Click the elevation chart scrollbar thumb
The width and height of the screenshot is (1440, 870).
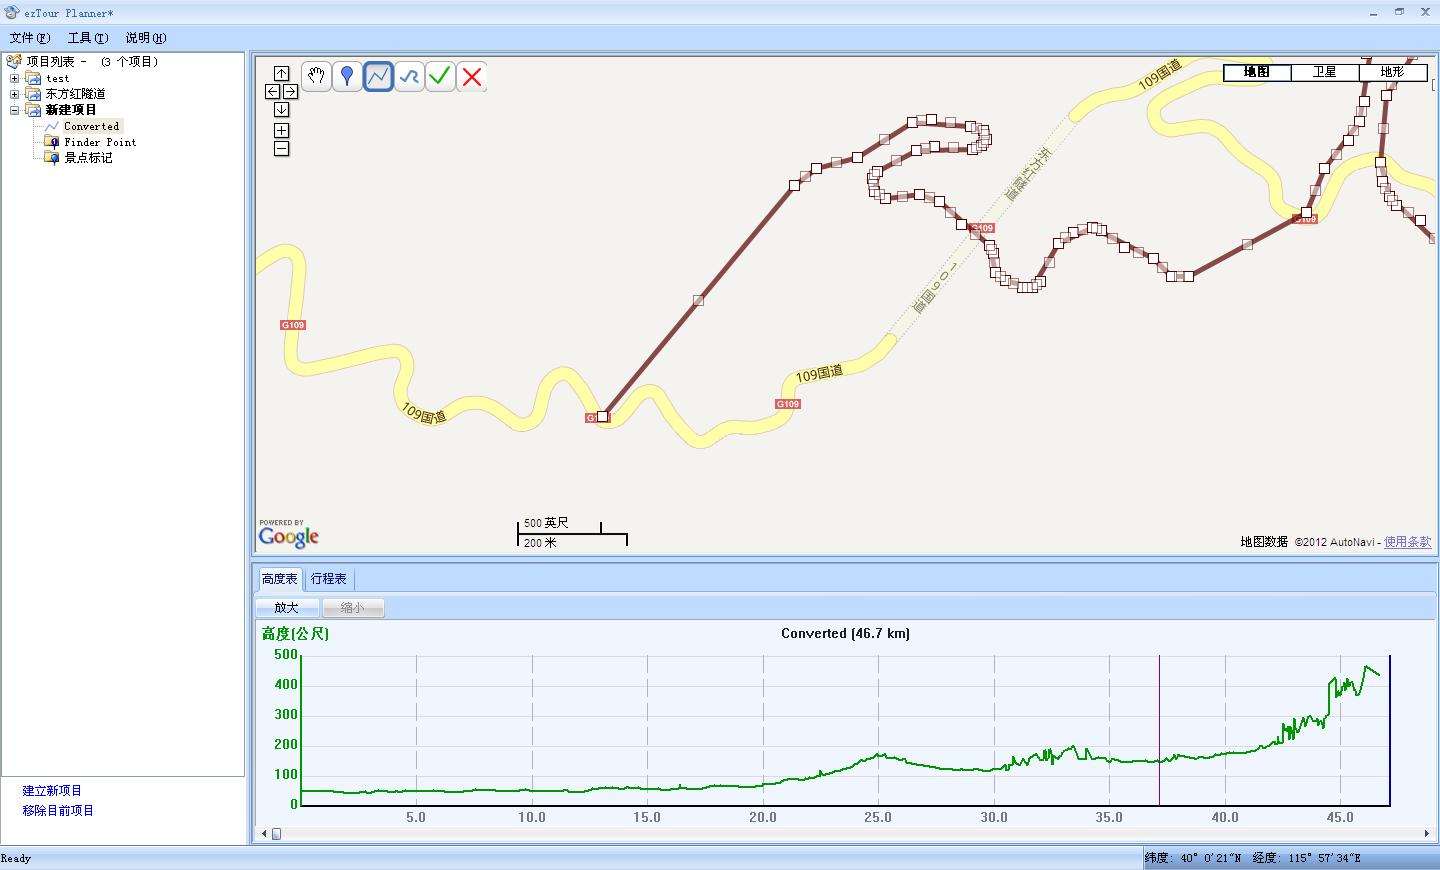coord(277,834)
